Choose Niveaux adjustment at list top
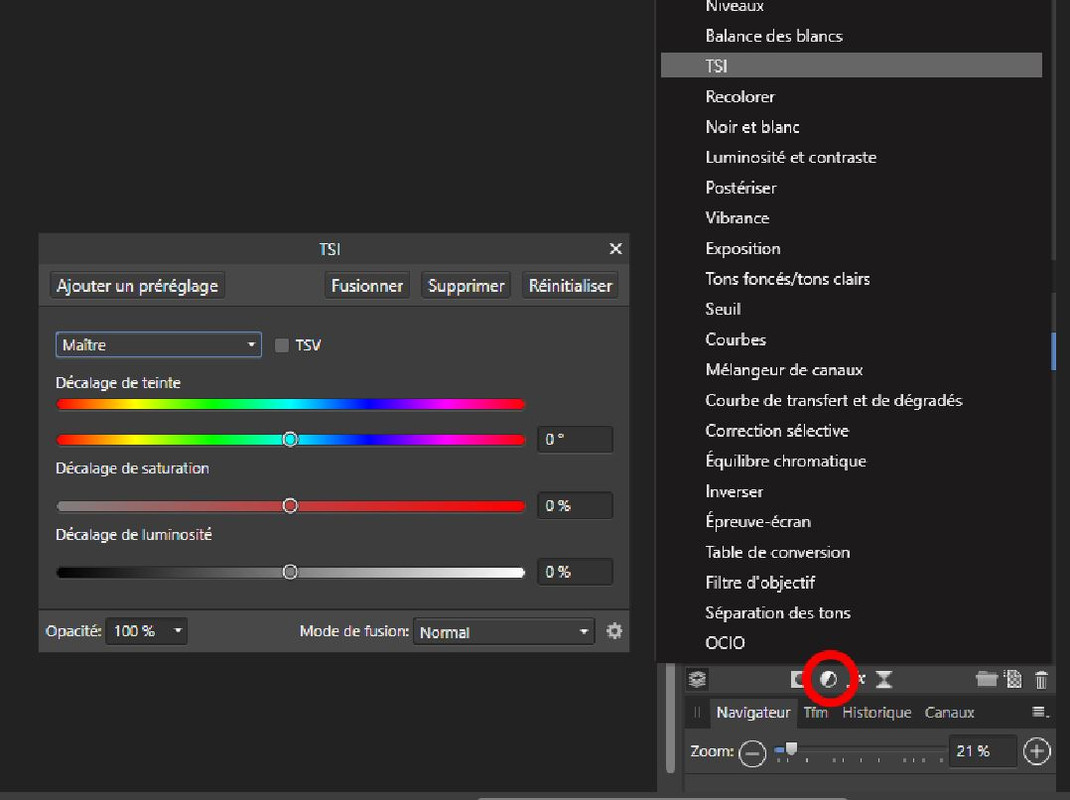The height and width of the screenshot is (800, 1070). [x=851, y=7]
